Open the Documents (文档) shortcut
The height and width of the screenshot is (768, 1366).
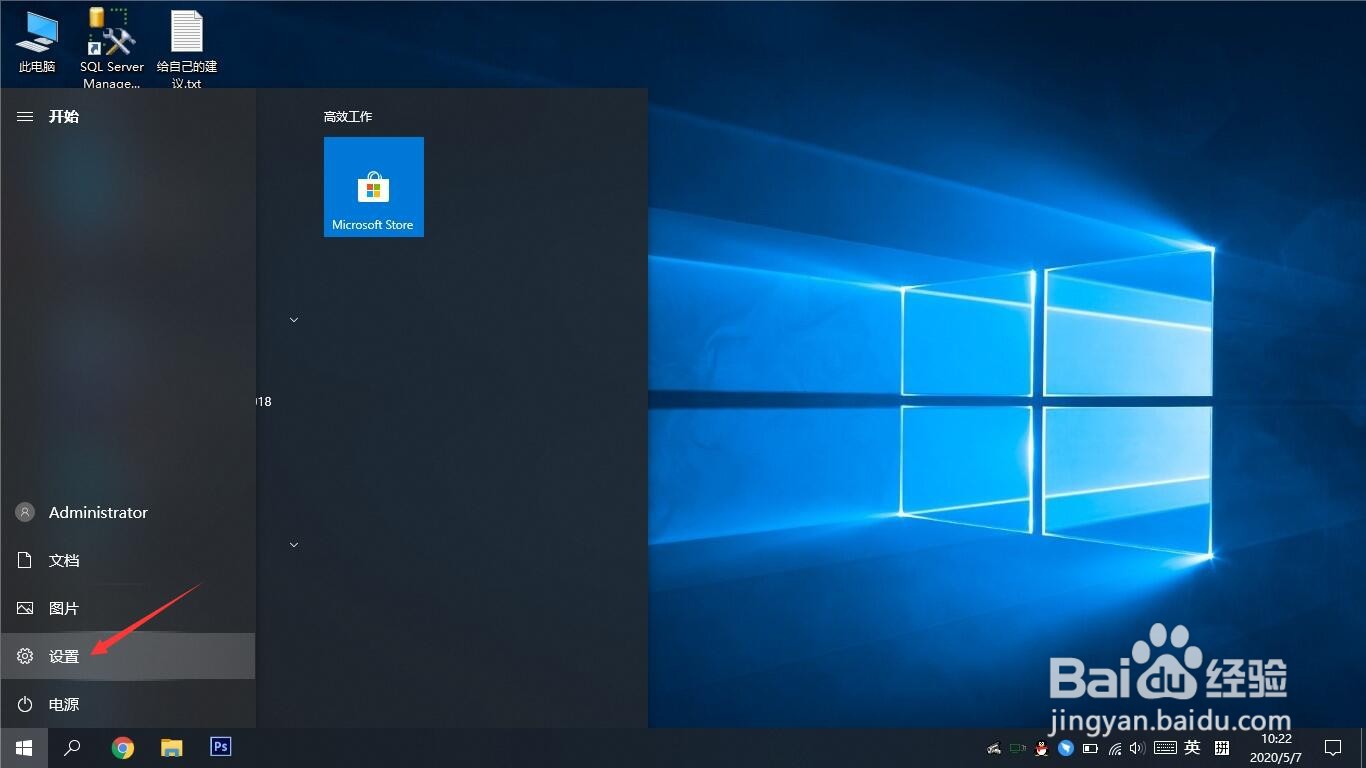click(128, 560)
